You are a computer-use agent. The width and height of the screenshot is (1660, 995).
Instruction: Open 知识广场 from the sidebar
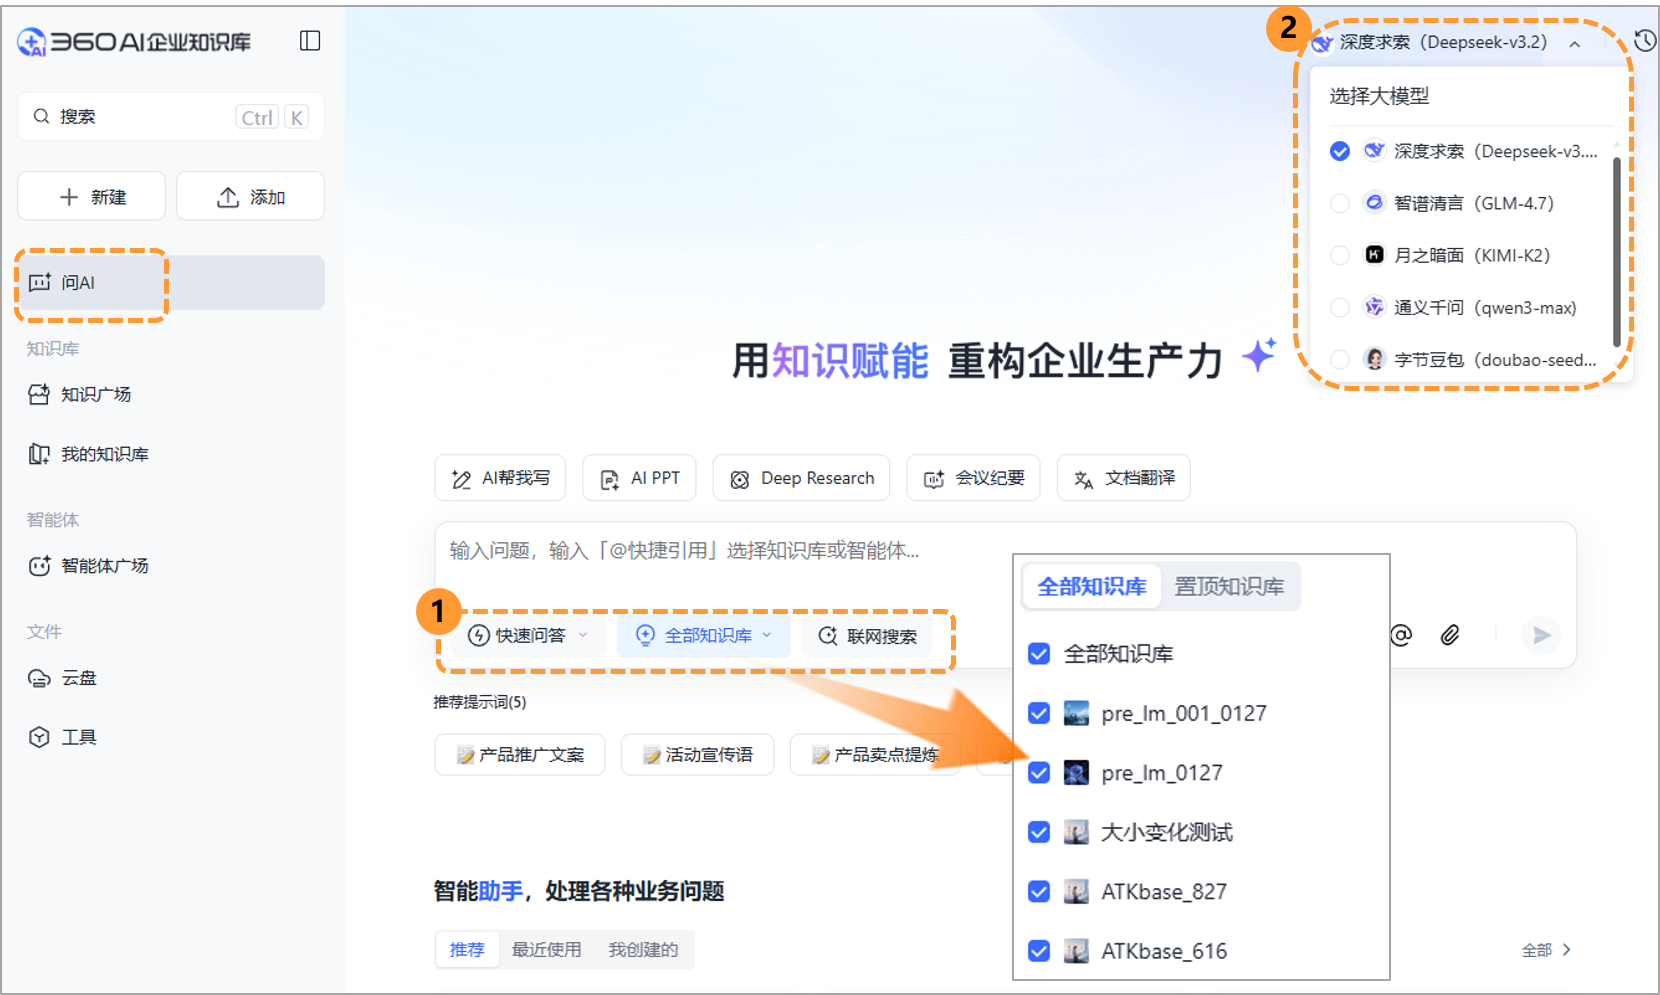(95, 394)
